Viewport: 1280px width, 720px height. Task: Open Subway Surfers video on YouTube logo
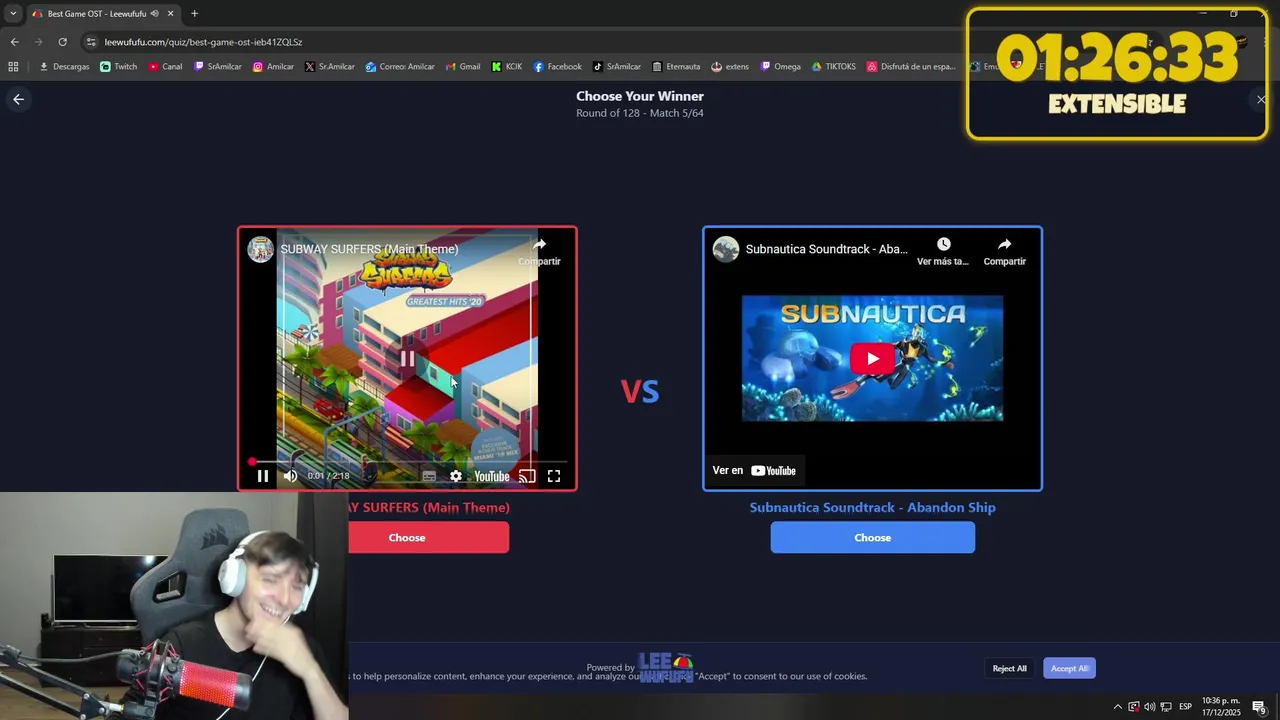(x=491, y=476)
